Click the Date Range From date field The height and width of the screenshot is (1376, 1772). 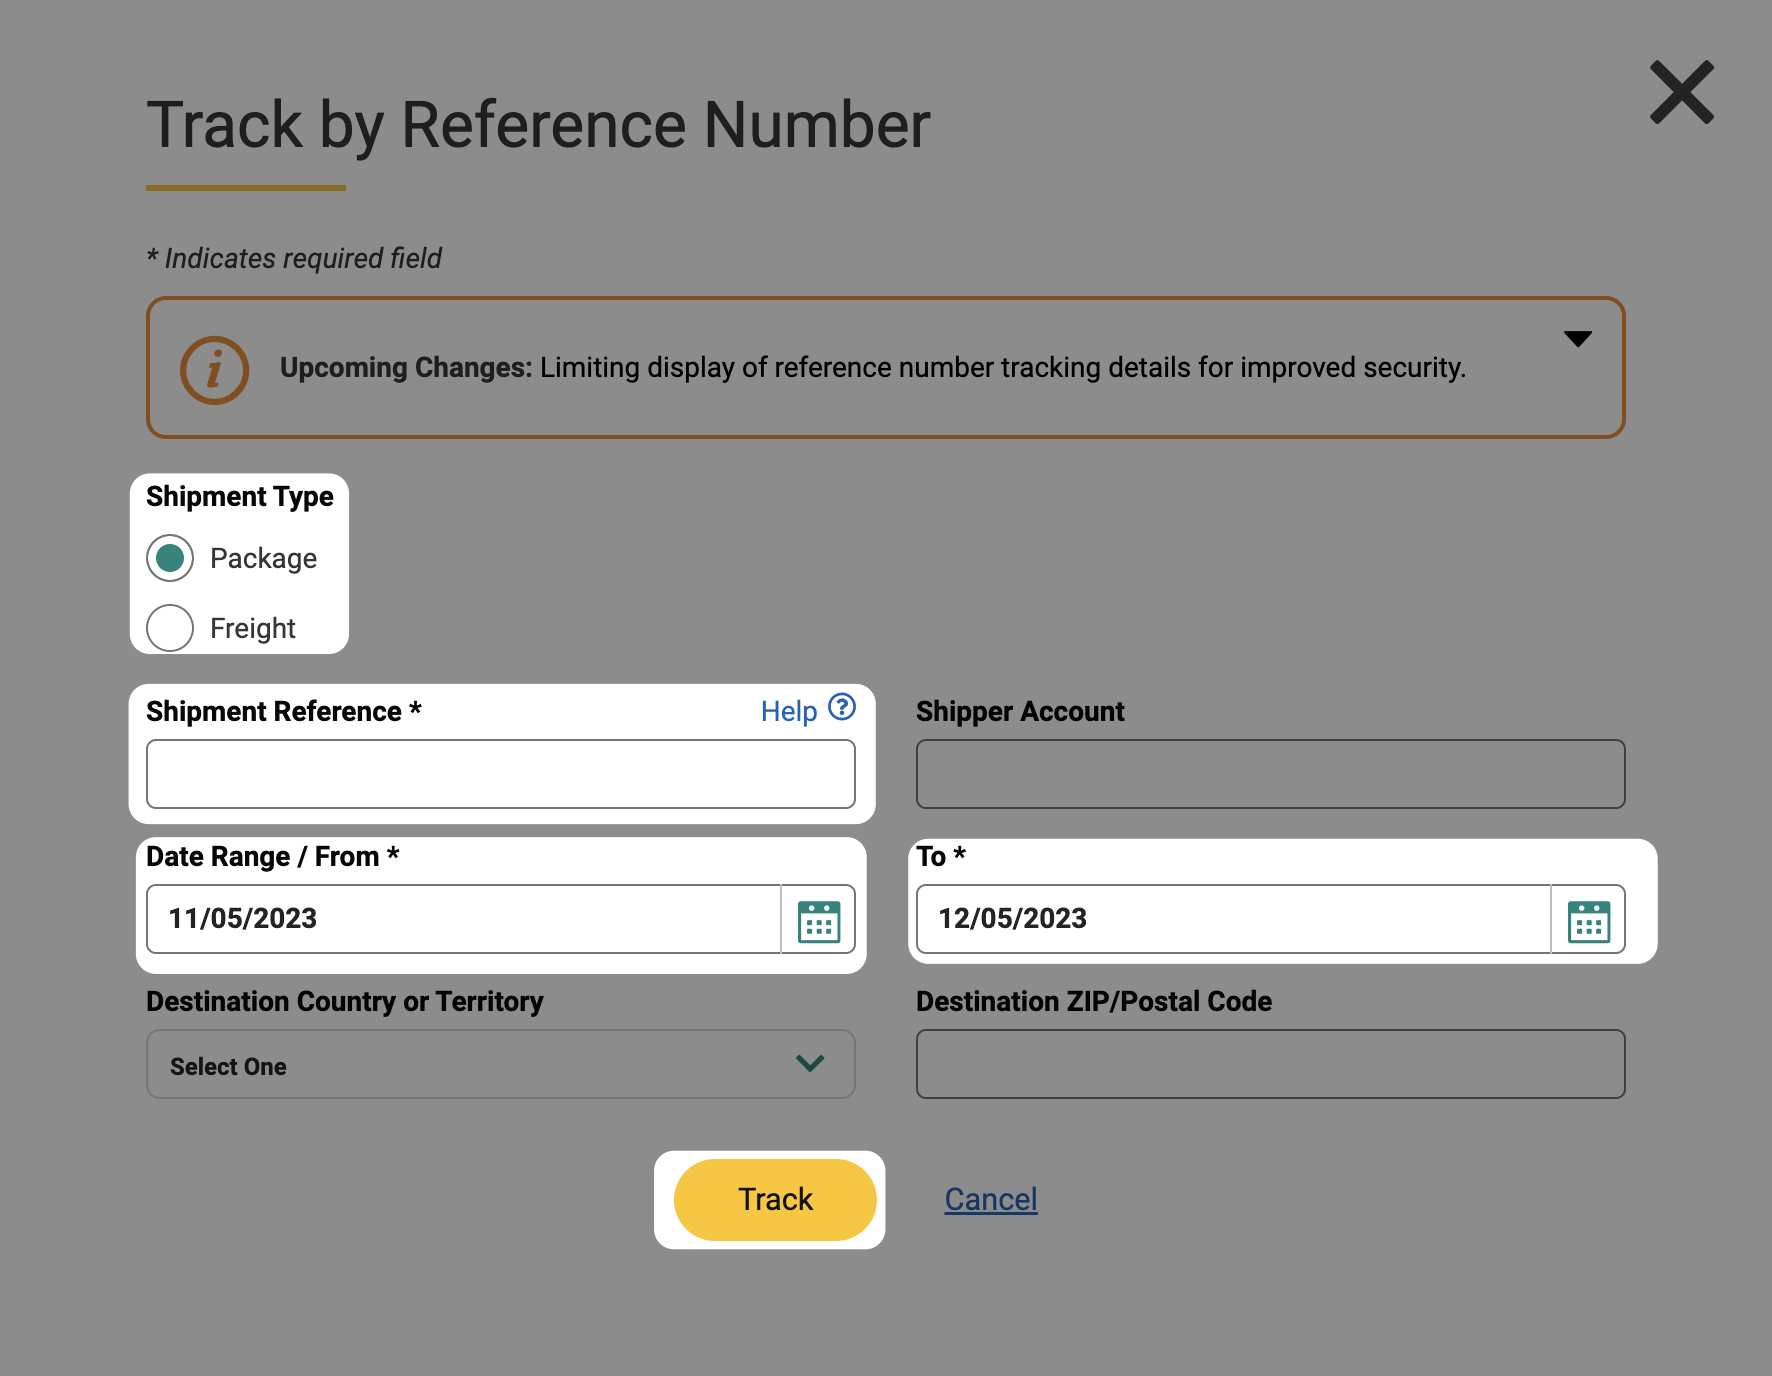coord(463,919)
